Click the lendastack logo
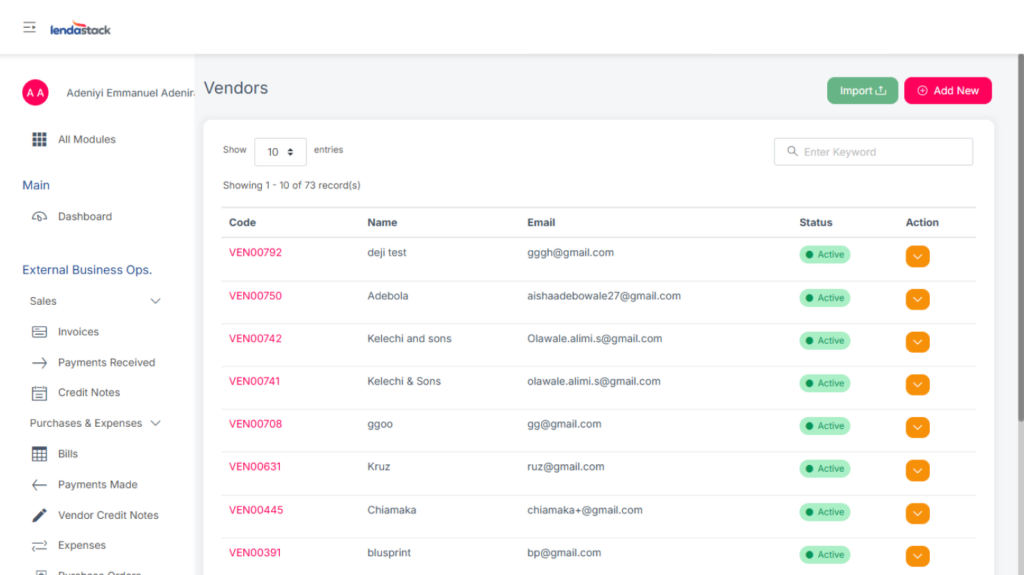1024x575 pixels. coord(81,29)
